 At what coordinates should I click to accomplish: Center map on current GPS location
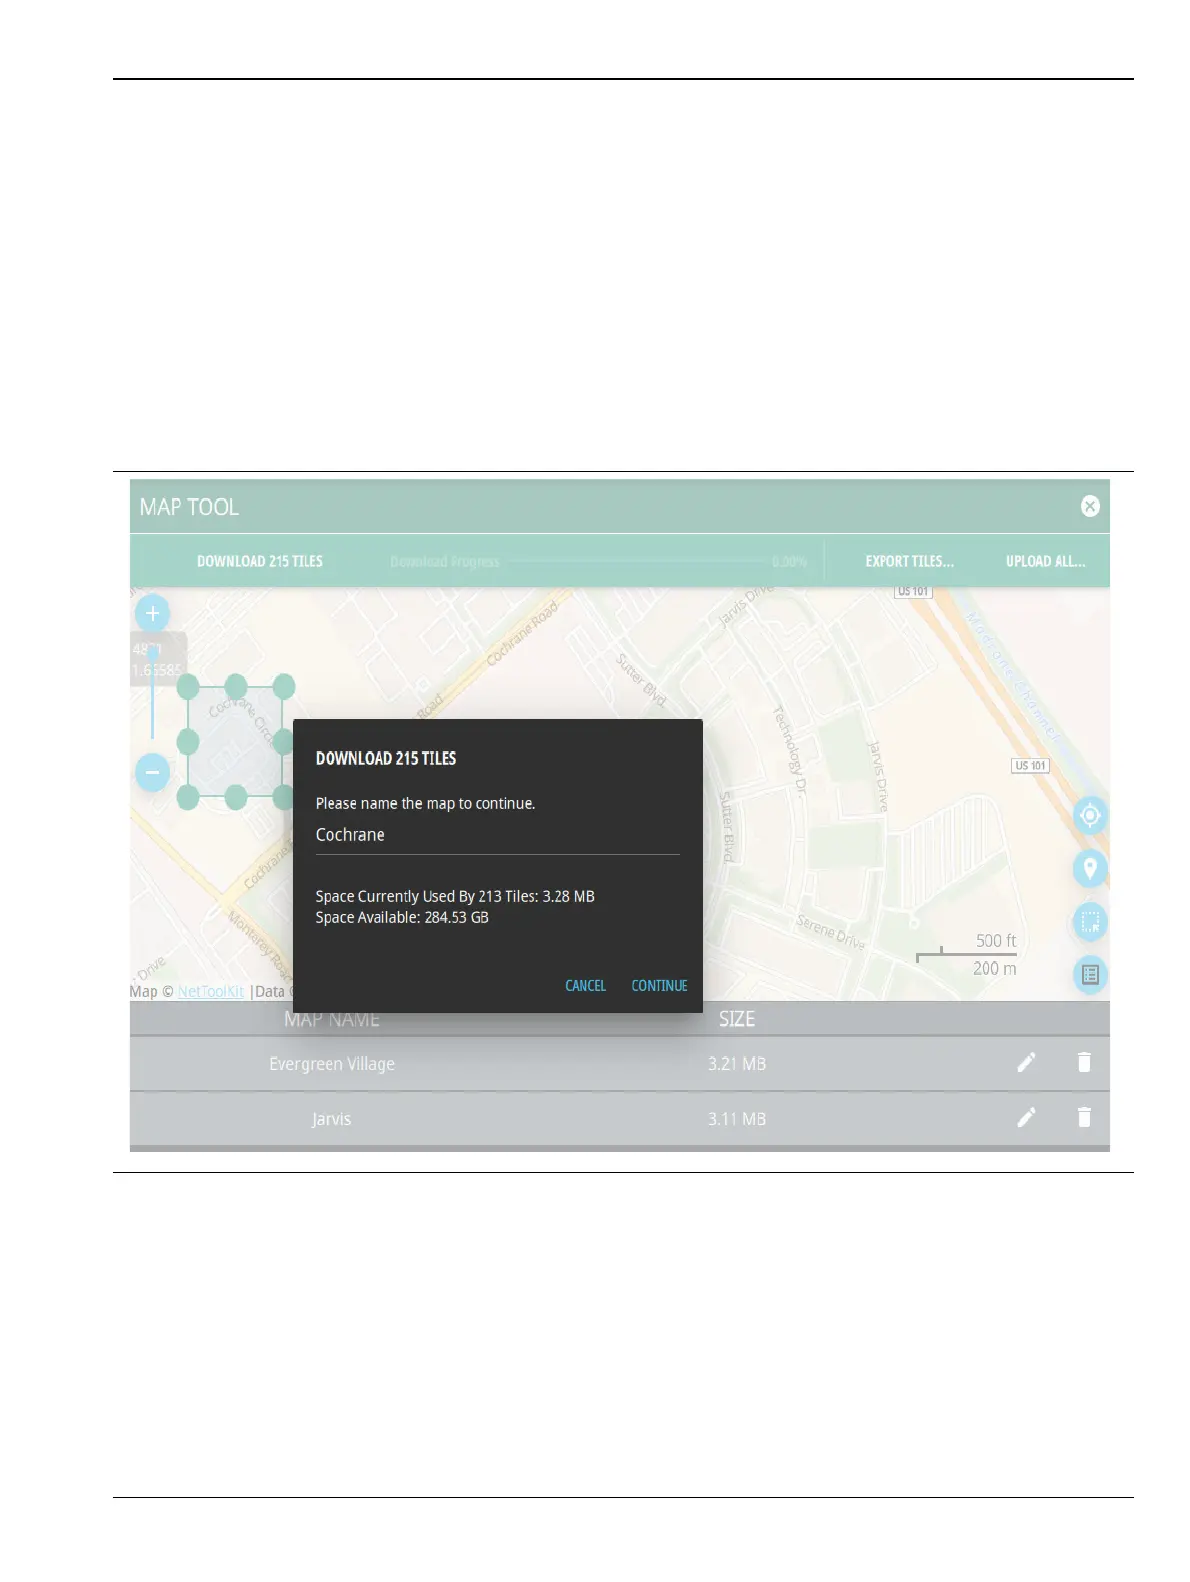pyautogui.click(x=1090, y=816)
